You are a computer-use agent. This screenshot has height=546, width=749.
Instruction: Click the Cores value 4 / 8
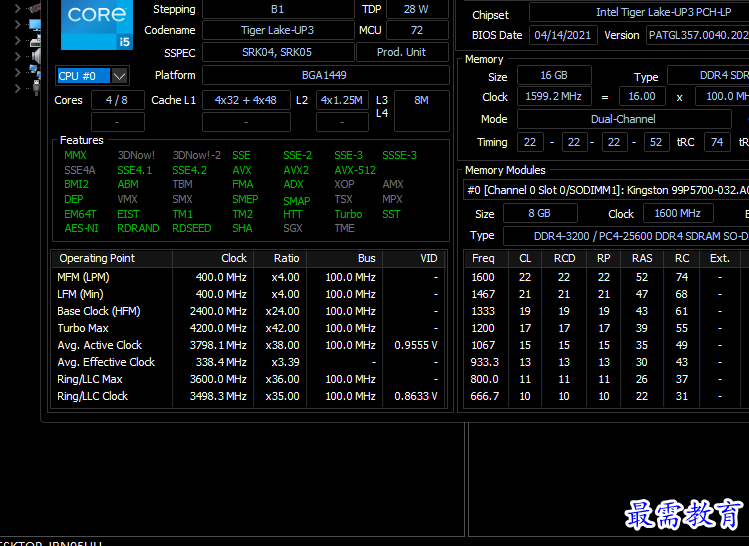pyautogui.click(x=118, y=100)
